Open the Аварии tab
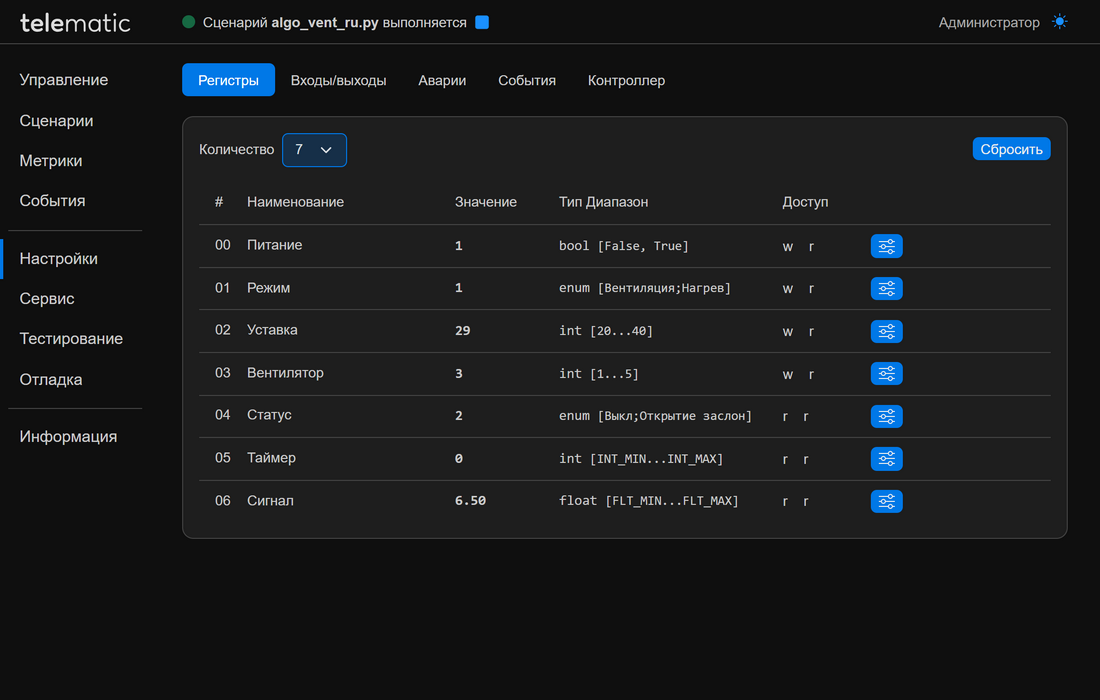 pyautogui.click(x=442, y=80)
